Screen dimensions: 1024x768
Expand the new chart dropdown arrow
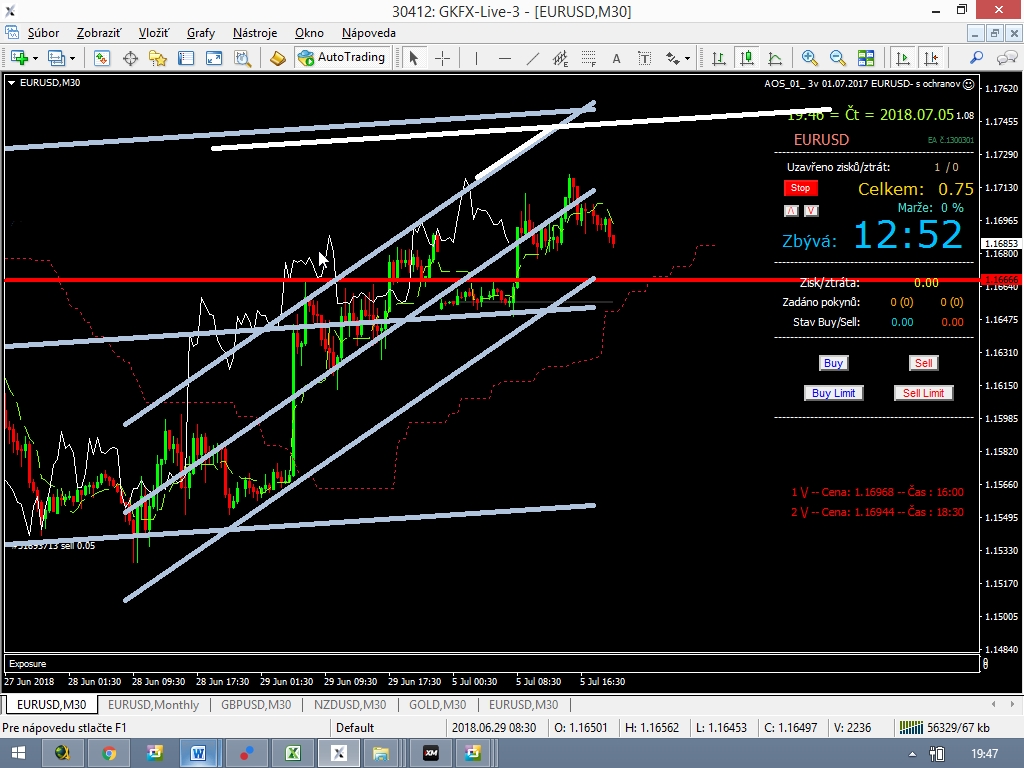click(35, 58)
